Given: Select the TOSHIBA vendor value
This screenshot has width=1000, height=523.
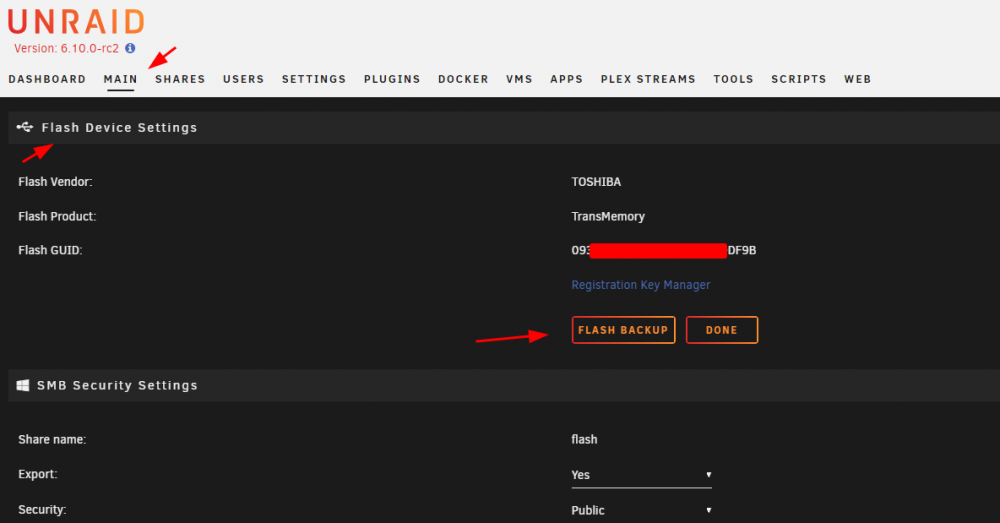Looking at the screenshot, I should tap(596, 182).
